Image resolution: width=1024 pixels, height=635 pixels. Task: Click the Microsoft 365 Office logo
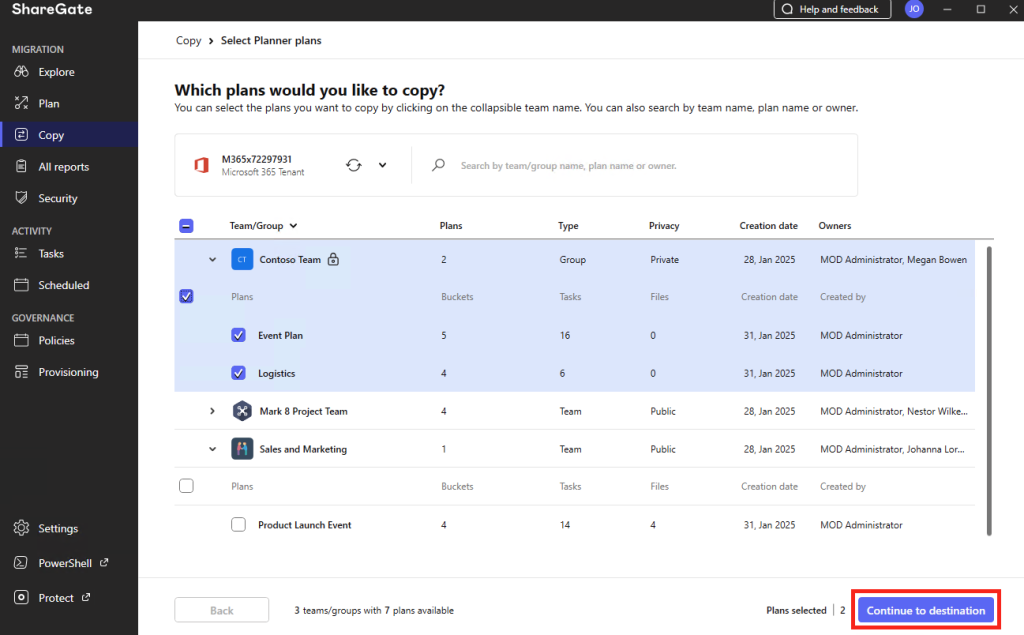(x=201, y=165)
